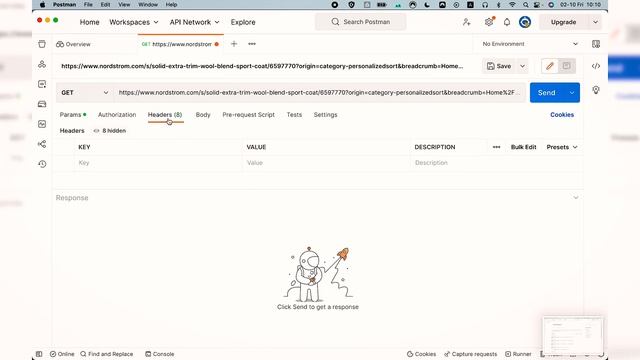Click Capture requests

pos(470,354)
